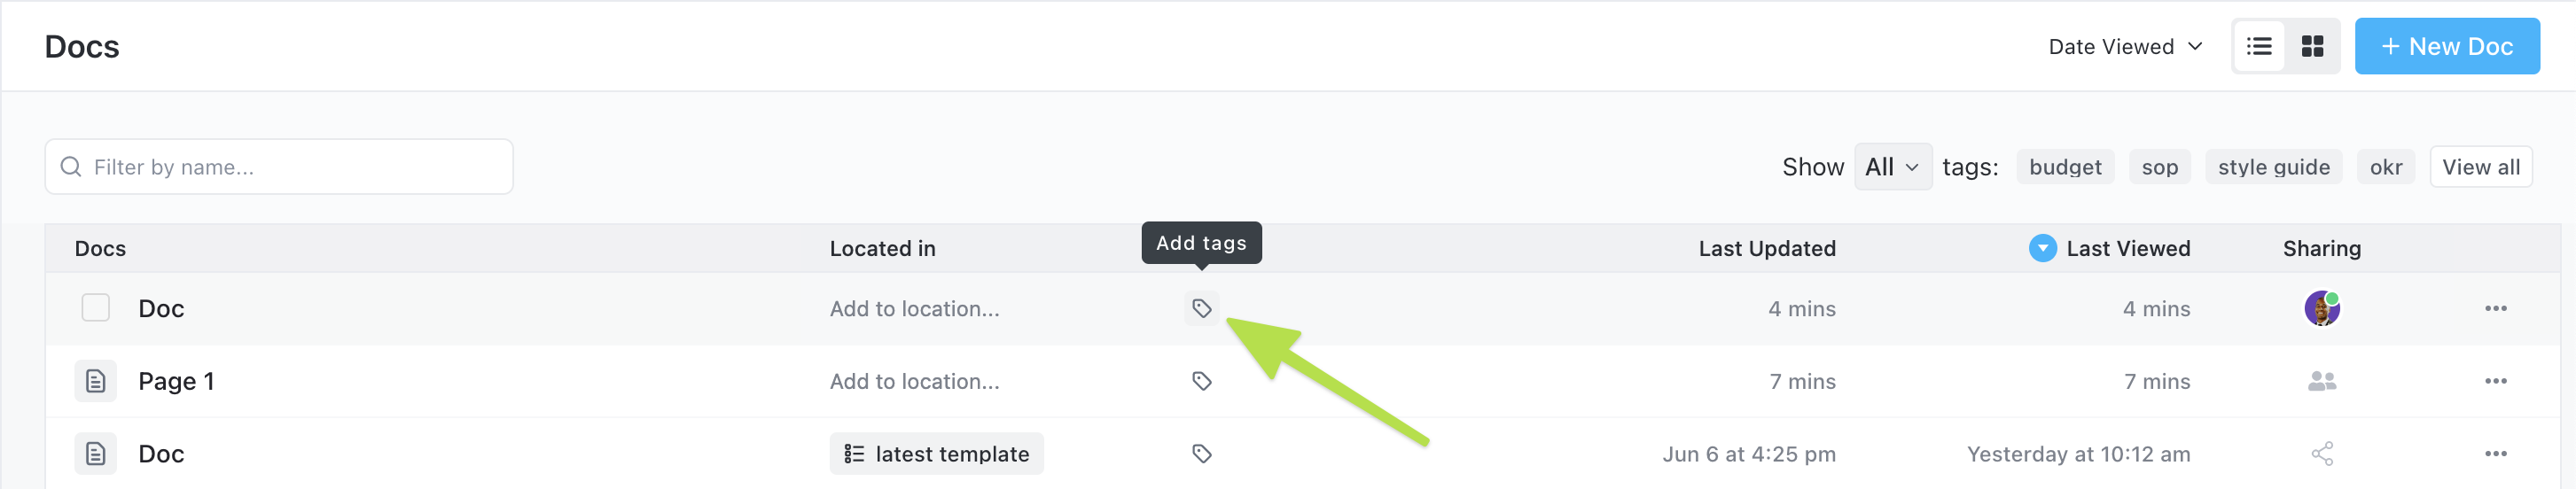The image size is (2576, 489).
Task: Switch to list view layout
Action: (x=2259, y=46)
